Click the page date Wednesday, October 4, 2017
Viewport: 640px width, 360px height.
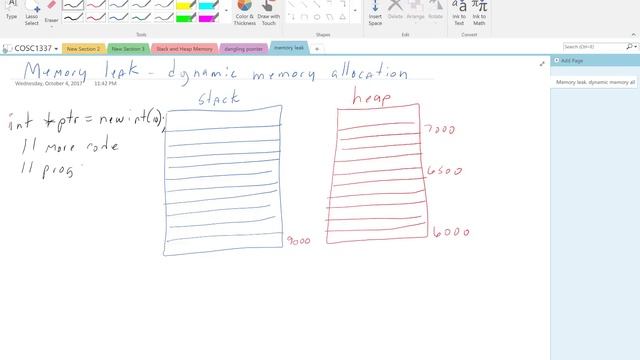click(x=49, y=83)
